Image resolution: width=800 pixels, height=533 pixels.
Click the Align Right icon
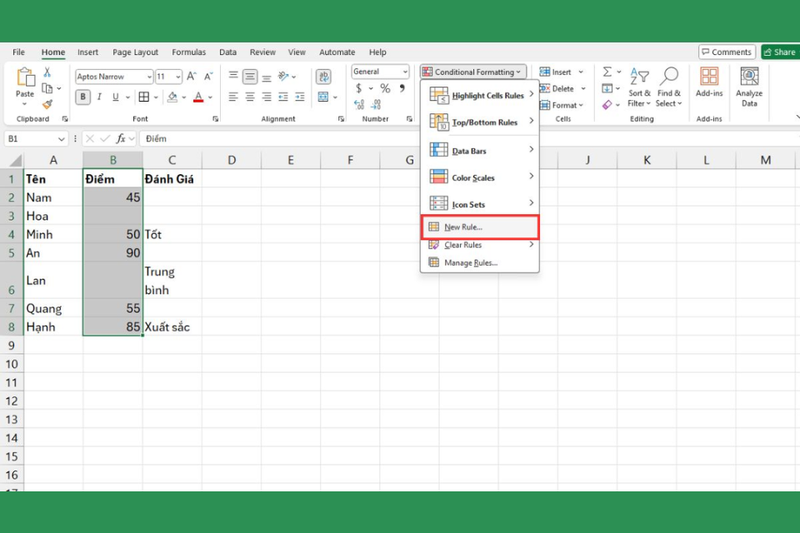pos(266,97)
